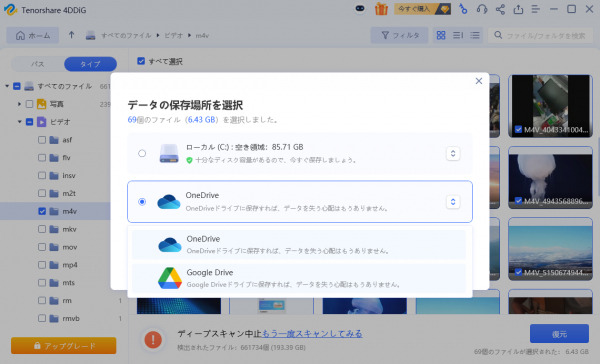Image resolution: width=600 pixels, height=364 pixels.
Task: Open the hamburger menu icon
Action: [x=536, y=9]
